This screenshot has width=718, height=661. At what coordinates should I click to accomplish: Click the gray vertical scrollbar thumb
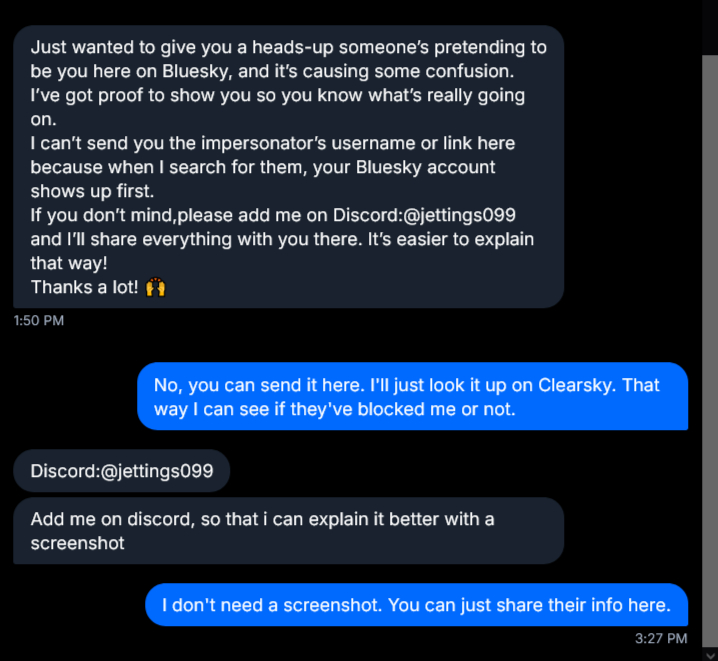coord(709,340)
